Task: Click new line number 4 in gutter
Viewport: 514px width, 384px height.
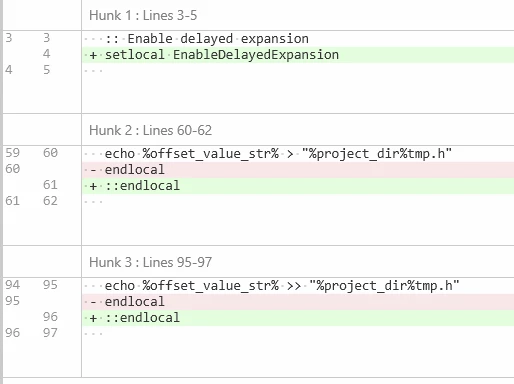Action: click(x=47, y=54)
